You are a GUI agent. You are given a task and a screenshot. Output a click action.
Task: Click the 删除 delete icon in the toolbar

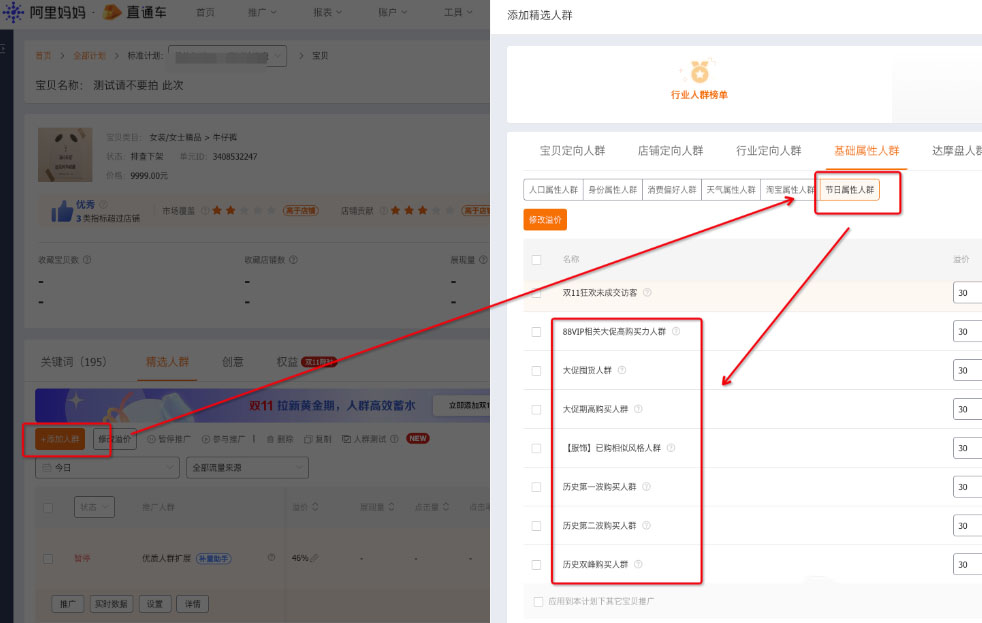coord(270,438)
